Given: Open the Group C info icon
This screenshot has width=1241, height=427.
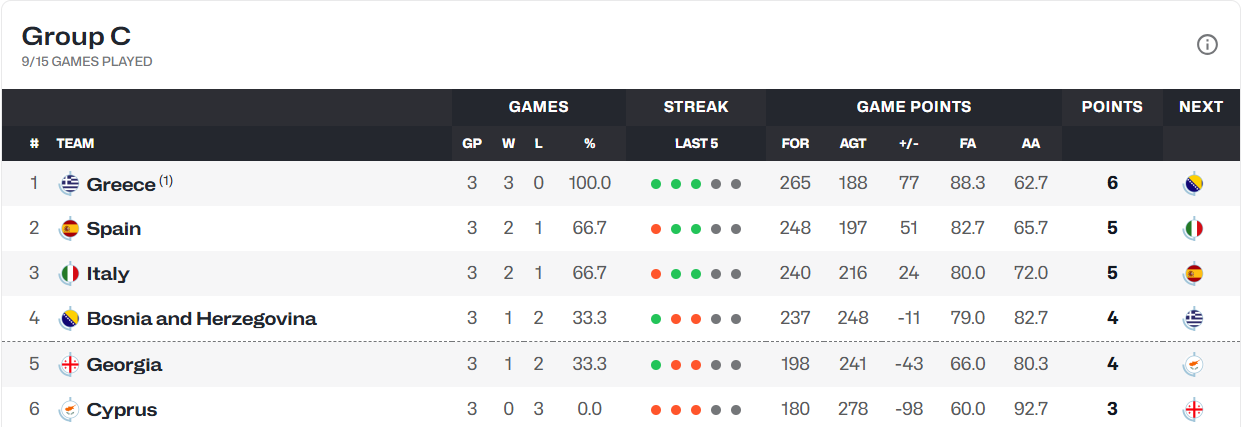Looking at the screenshot, I should [1207, 44].
